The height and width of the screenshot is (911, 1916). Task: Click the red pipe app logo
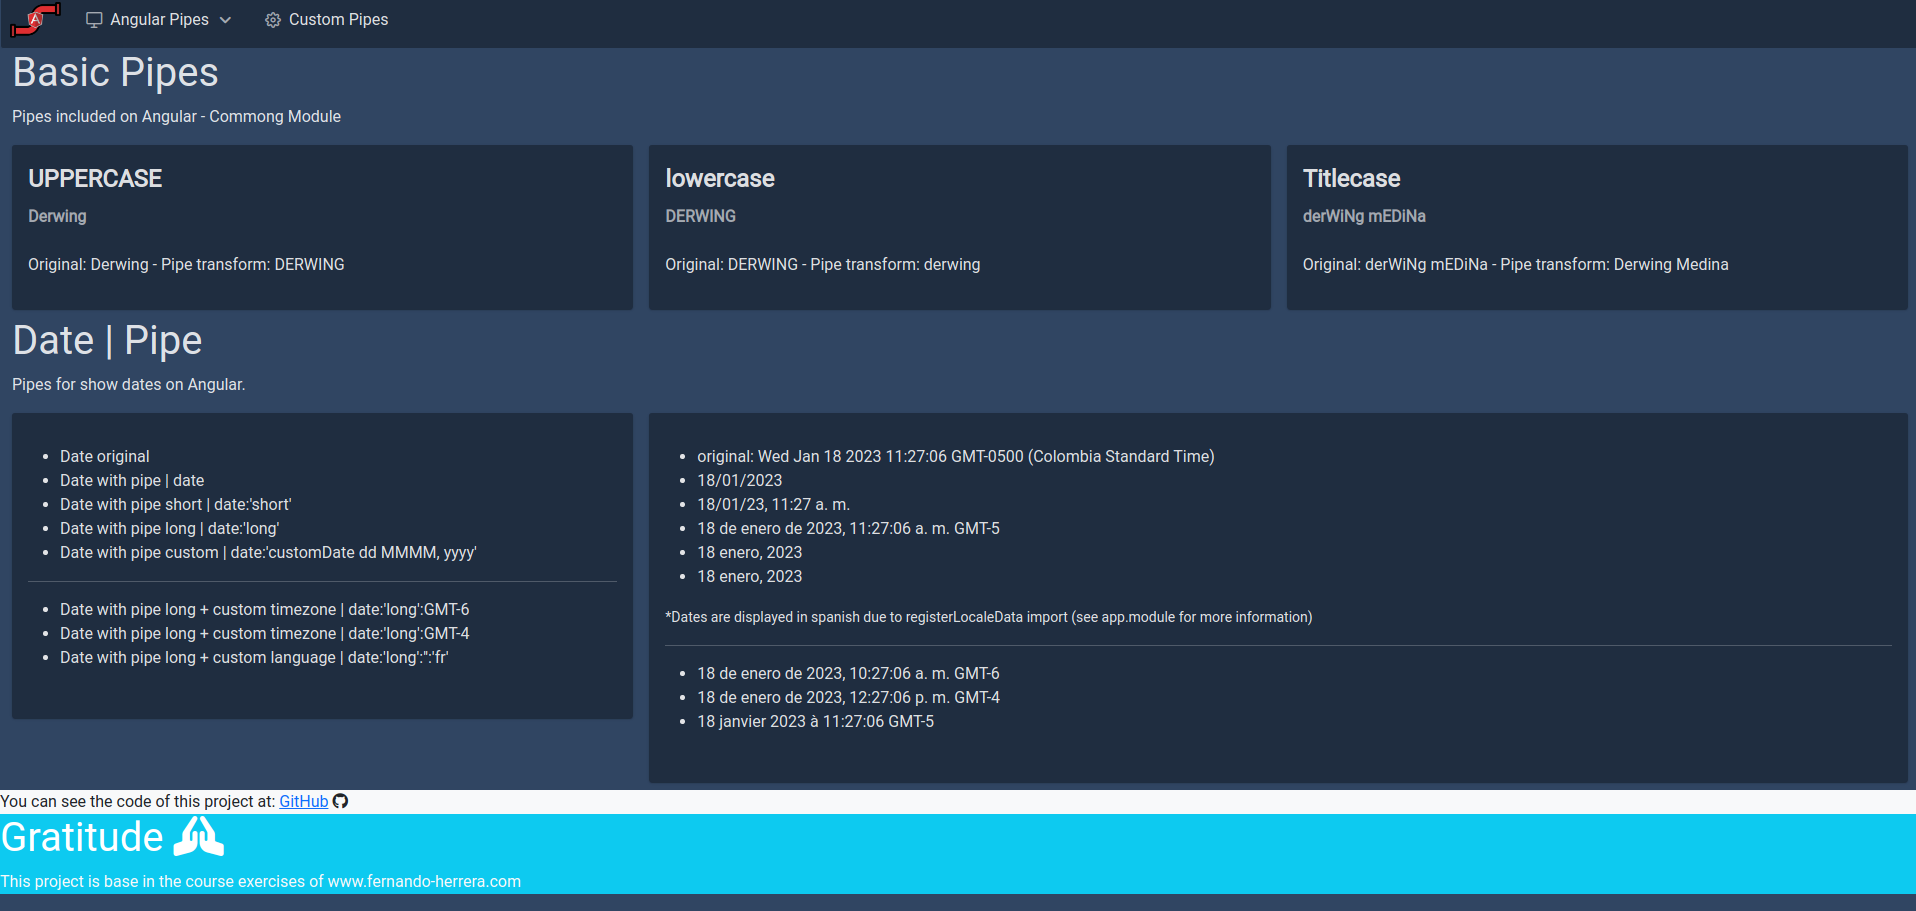coord(35,19)
